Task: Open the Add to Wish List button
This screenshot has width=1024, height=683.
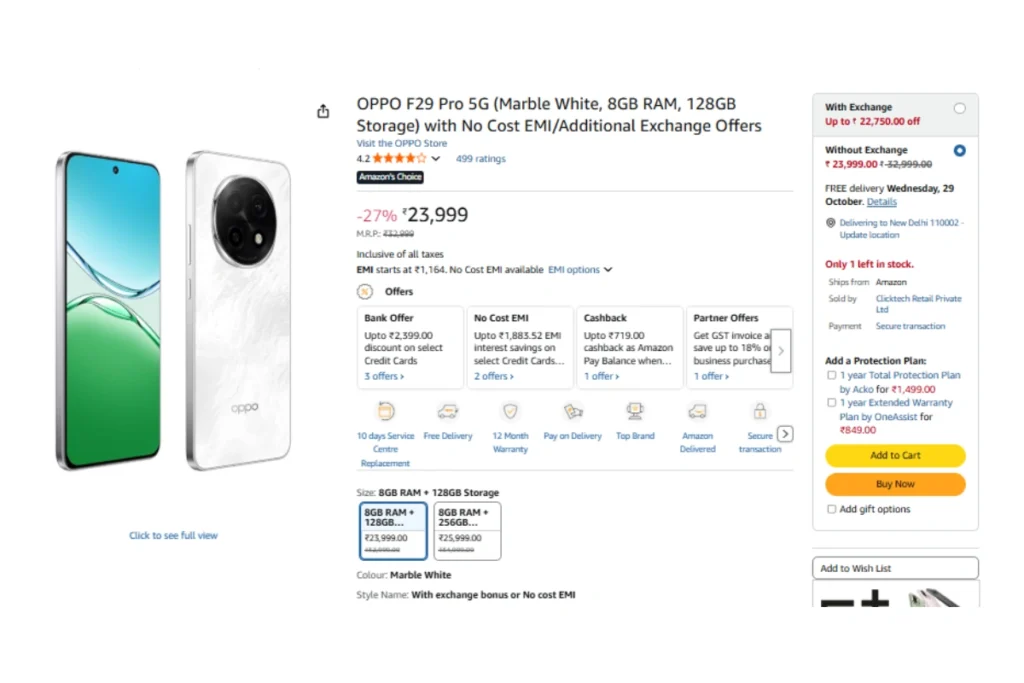Action: pos(895,568)
